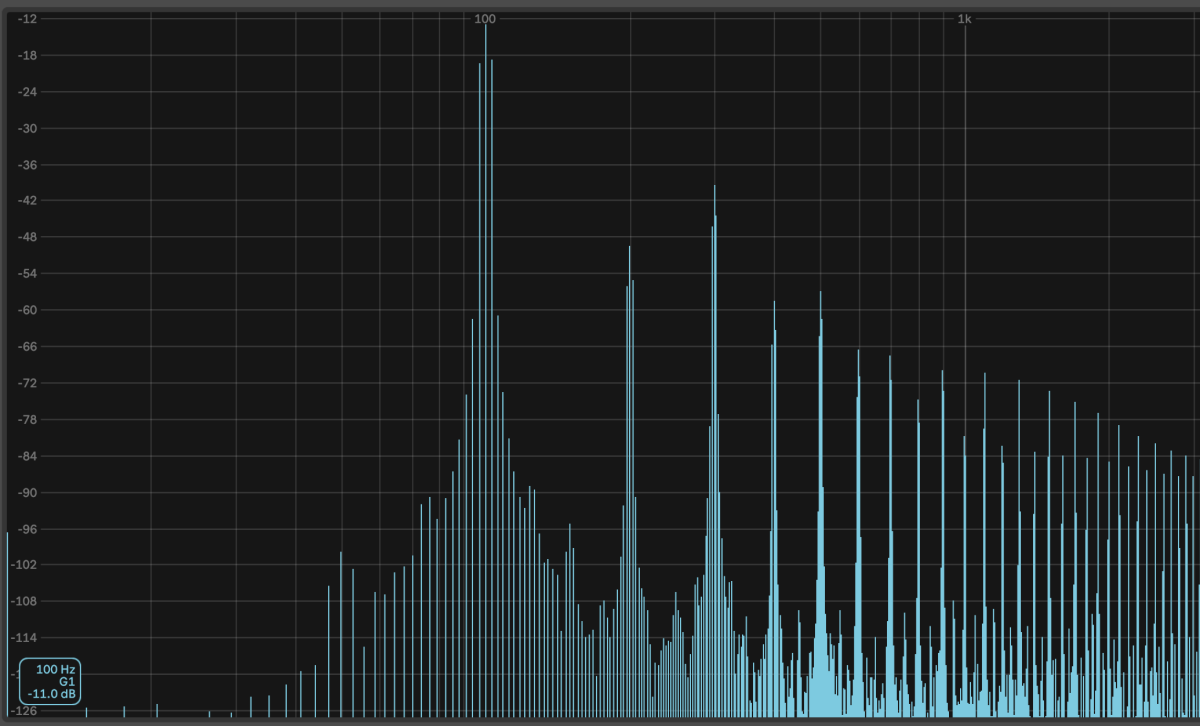1200x726 pixels.
Task: Click the "-11.0 dB" level value
Action: coord(53,694)
